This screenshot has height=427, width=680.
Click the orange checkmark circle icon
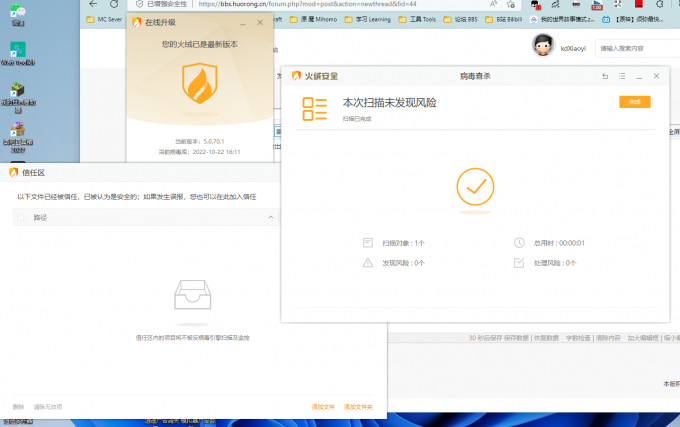(x=475, y=187)
